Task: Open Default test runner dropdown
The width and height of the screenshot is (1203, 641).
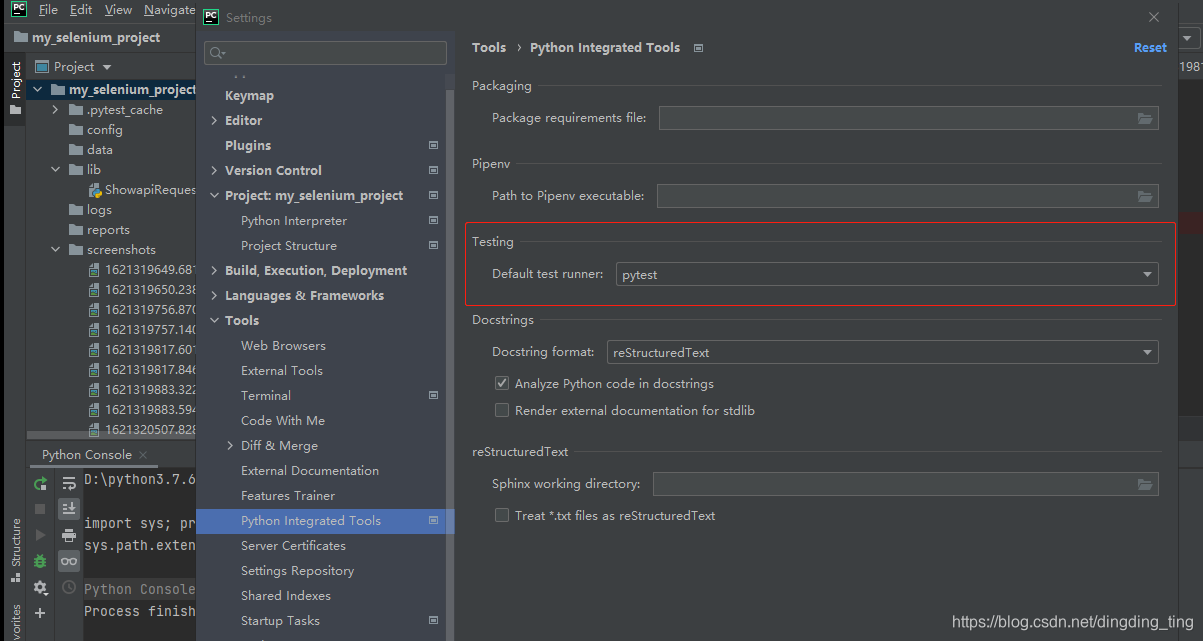Action: pyautogui.click(x=887, y=274)
